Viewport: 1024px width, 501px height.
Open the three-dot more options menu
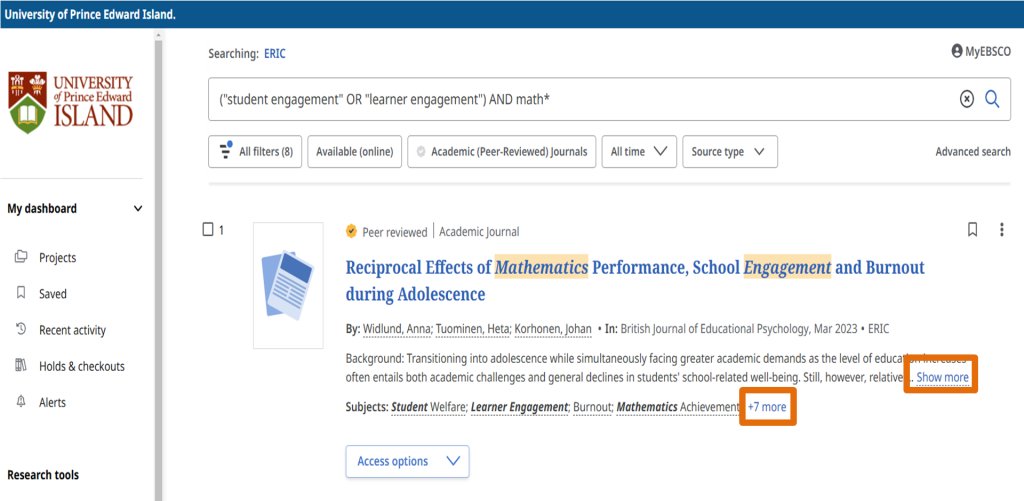[1002, 230]
